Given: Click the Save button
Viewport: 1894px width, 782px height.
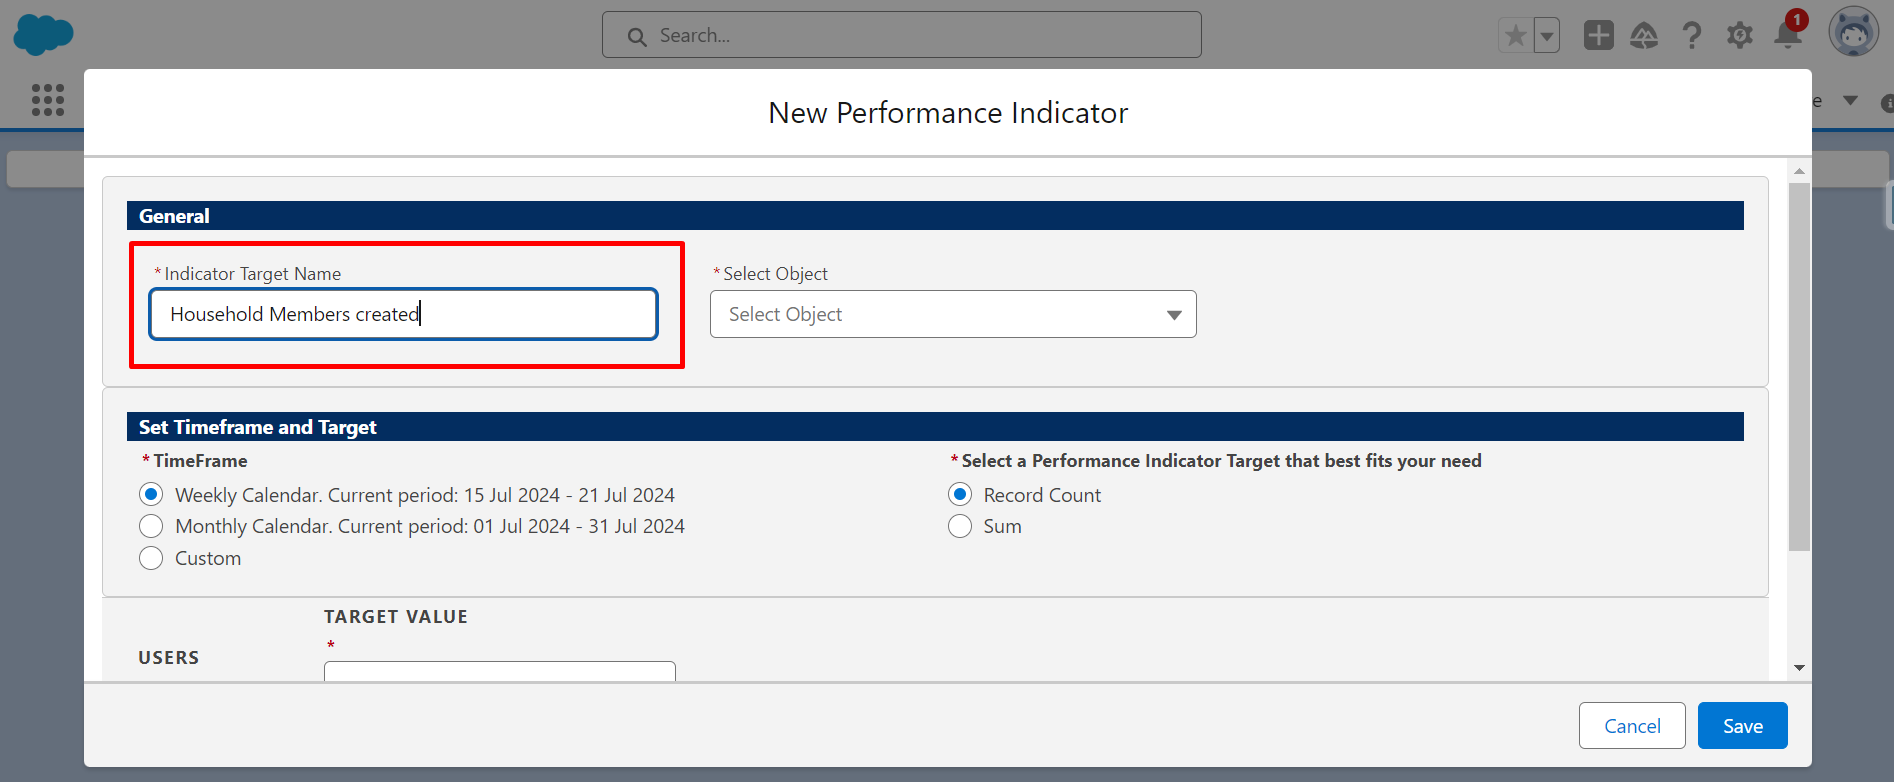Looking at the screenshot, I should [x=1742, y=726].
